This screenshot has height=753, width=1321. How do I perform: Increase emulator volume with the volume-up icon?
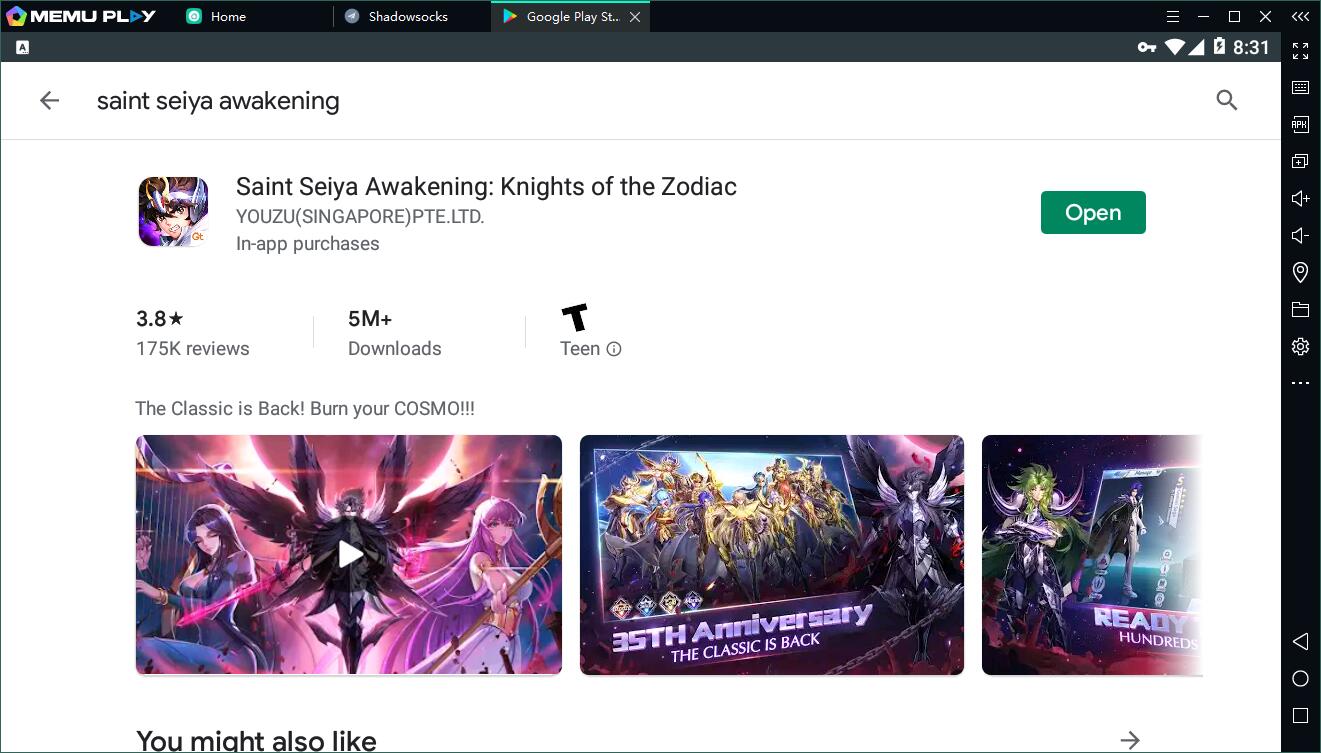pyautogui.click(x=1300, y=198)
